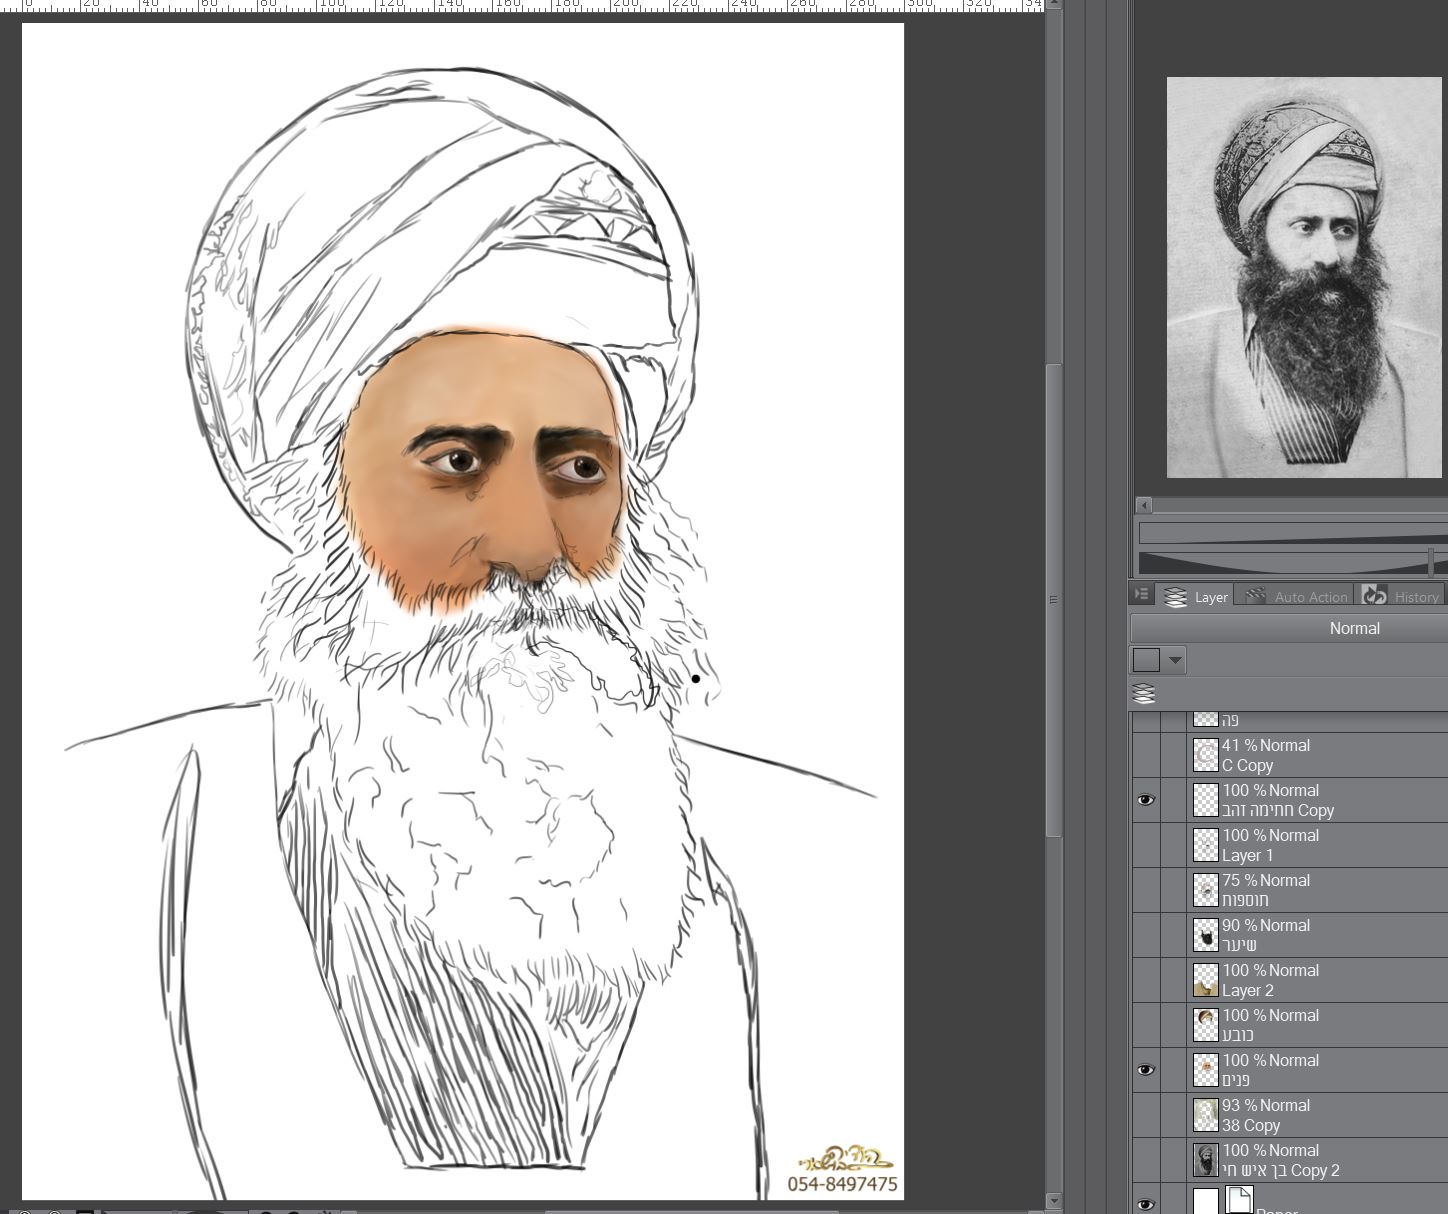Switch to the Layer tab
This screenshot has height=1214, width=1448.
point(1195,596)
